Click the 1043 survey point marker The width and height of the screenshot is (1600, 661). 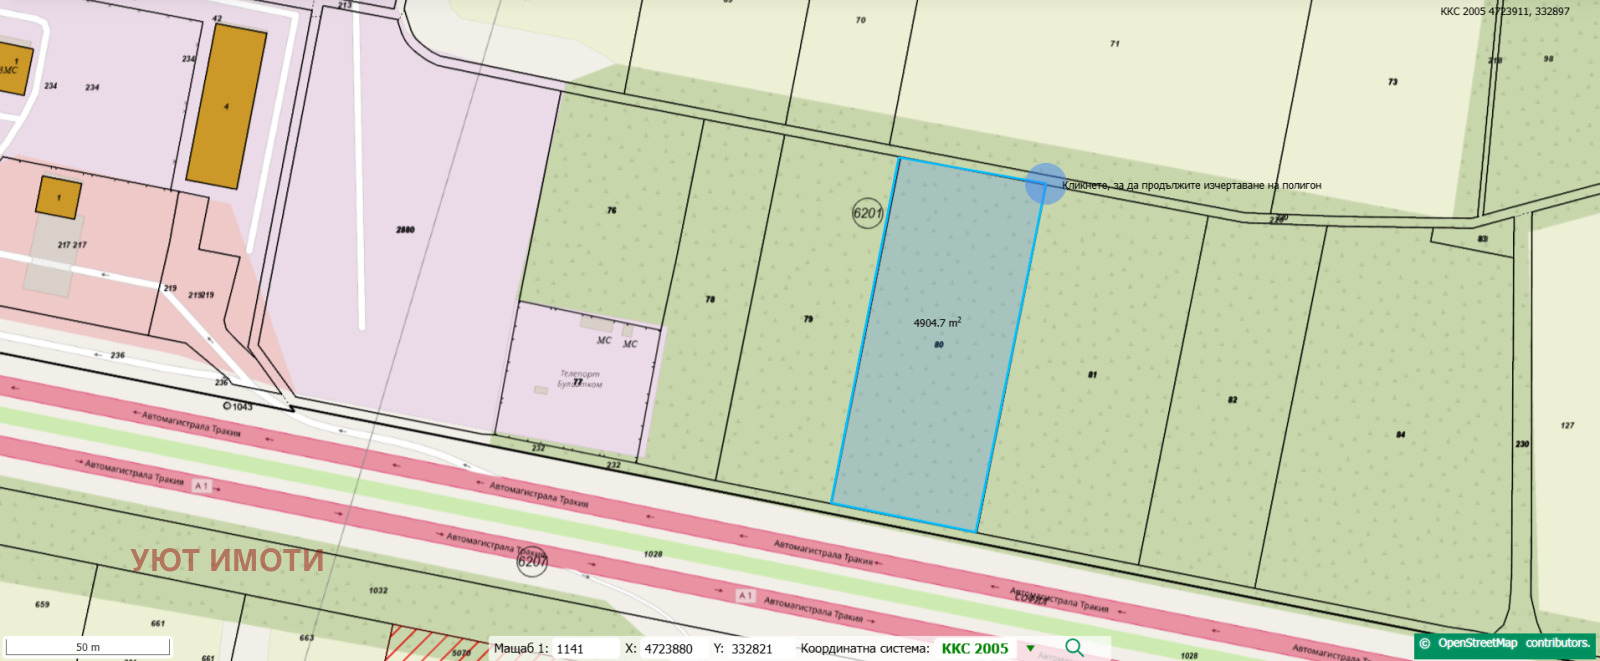[228, 406]
